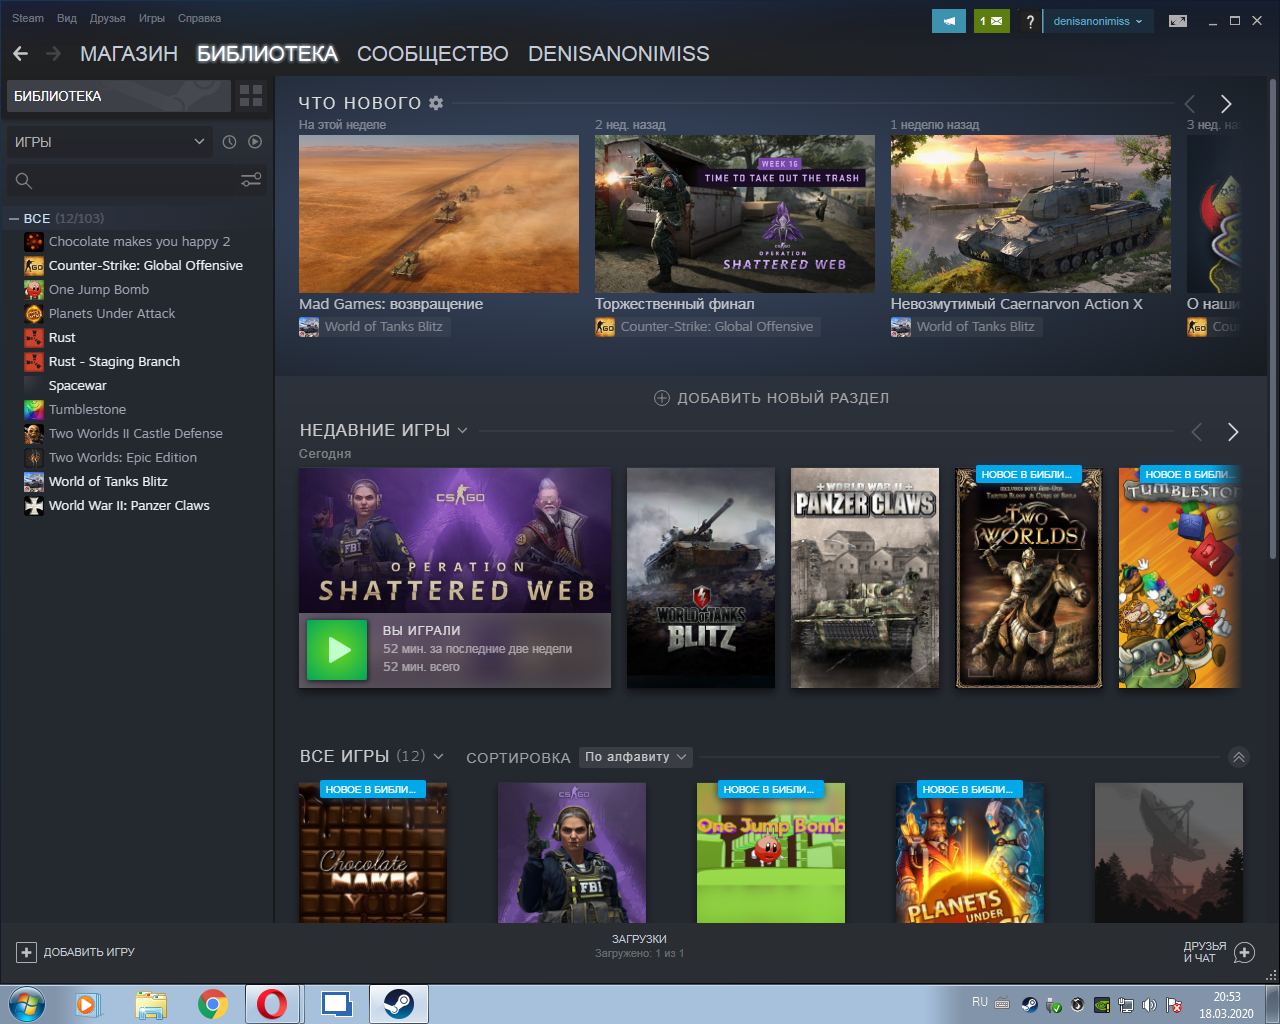Viewport: 1280px width, 1024px height.
Task: Open the Друзья menu
Action: [107, 18]
